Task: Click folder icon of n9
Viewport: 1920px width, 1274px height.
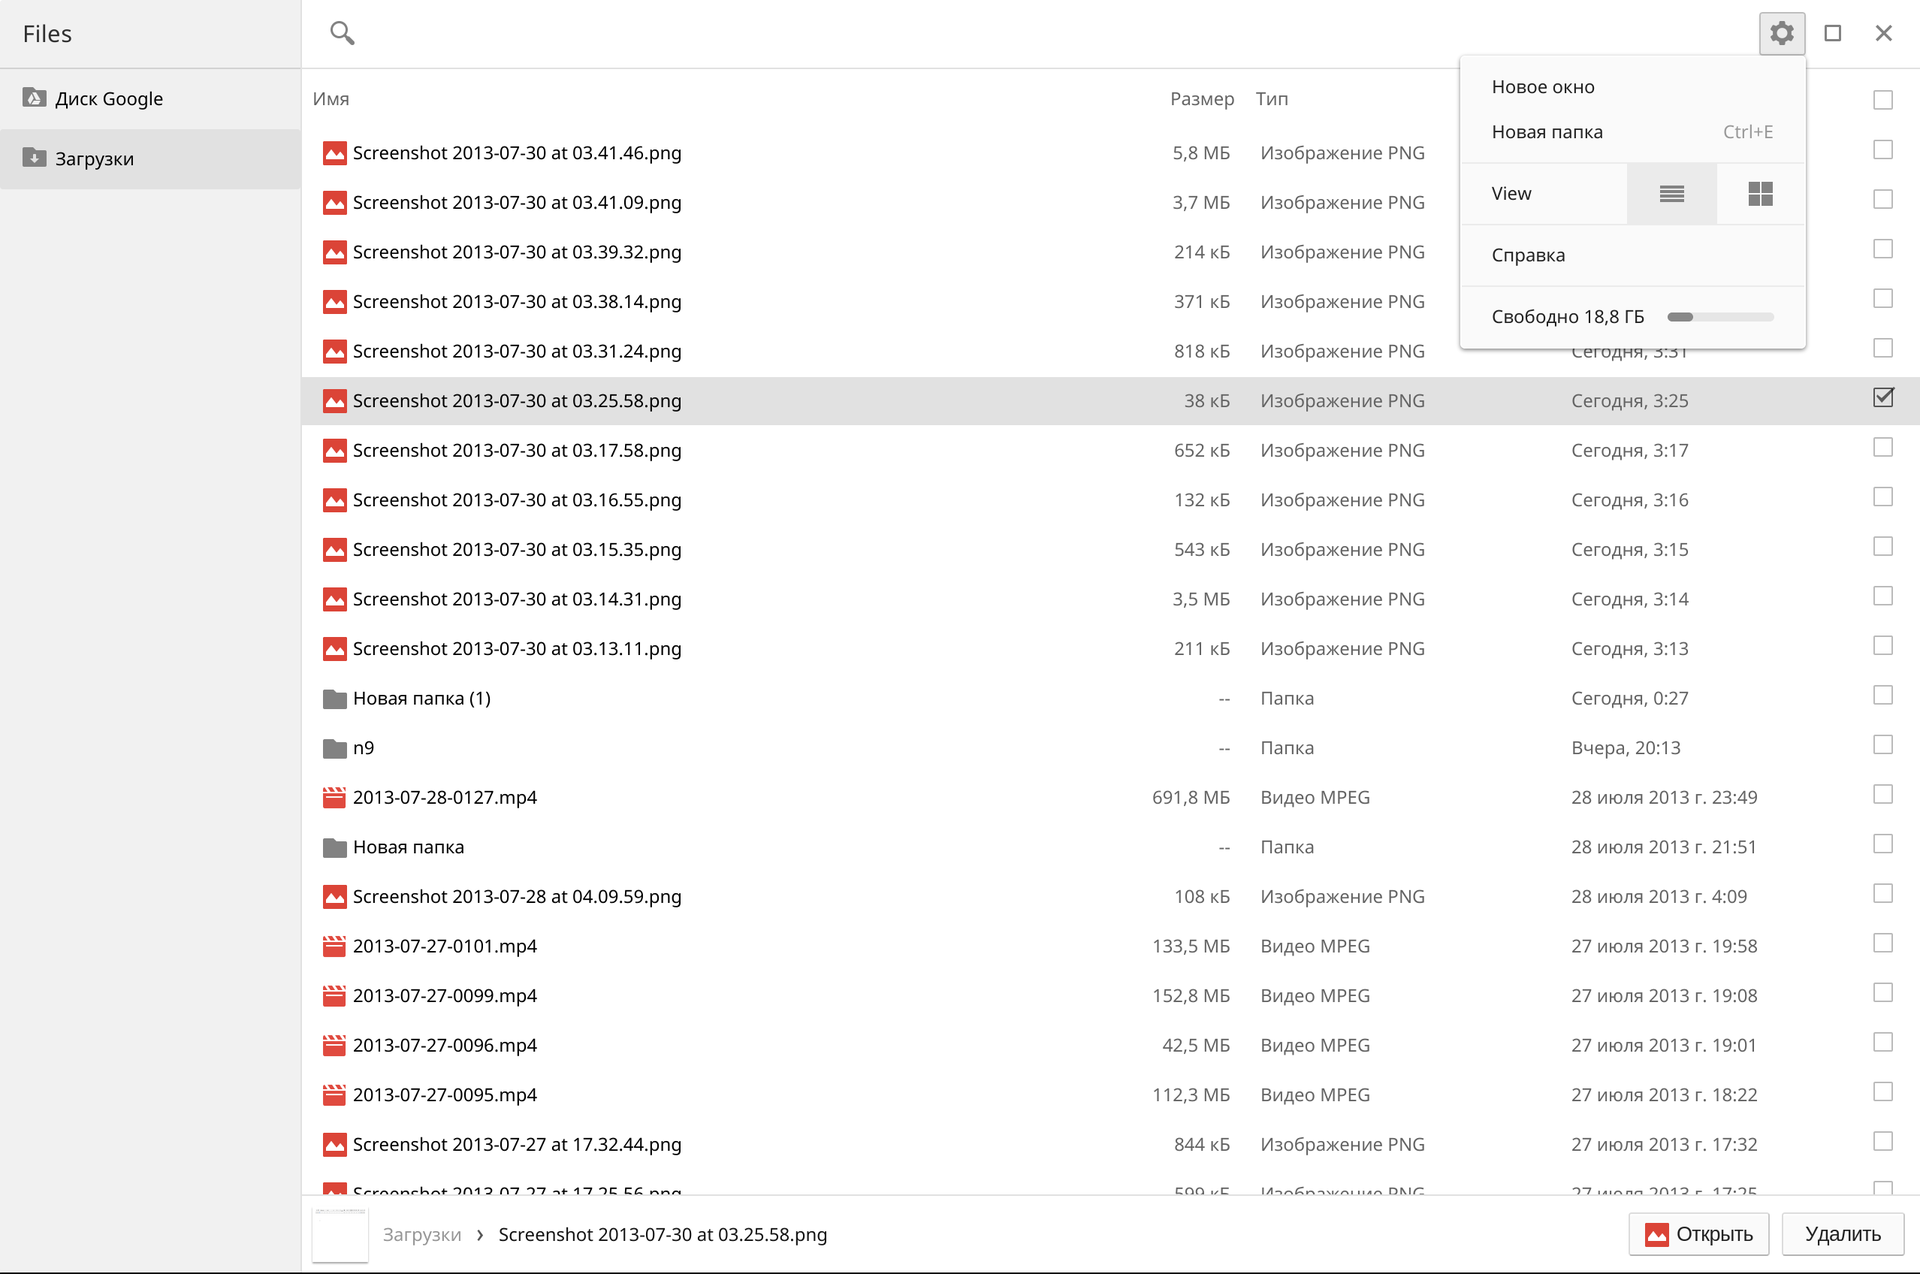Action: (335, 748)
